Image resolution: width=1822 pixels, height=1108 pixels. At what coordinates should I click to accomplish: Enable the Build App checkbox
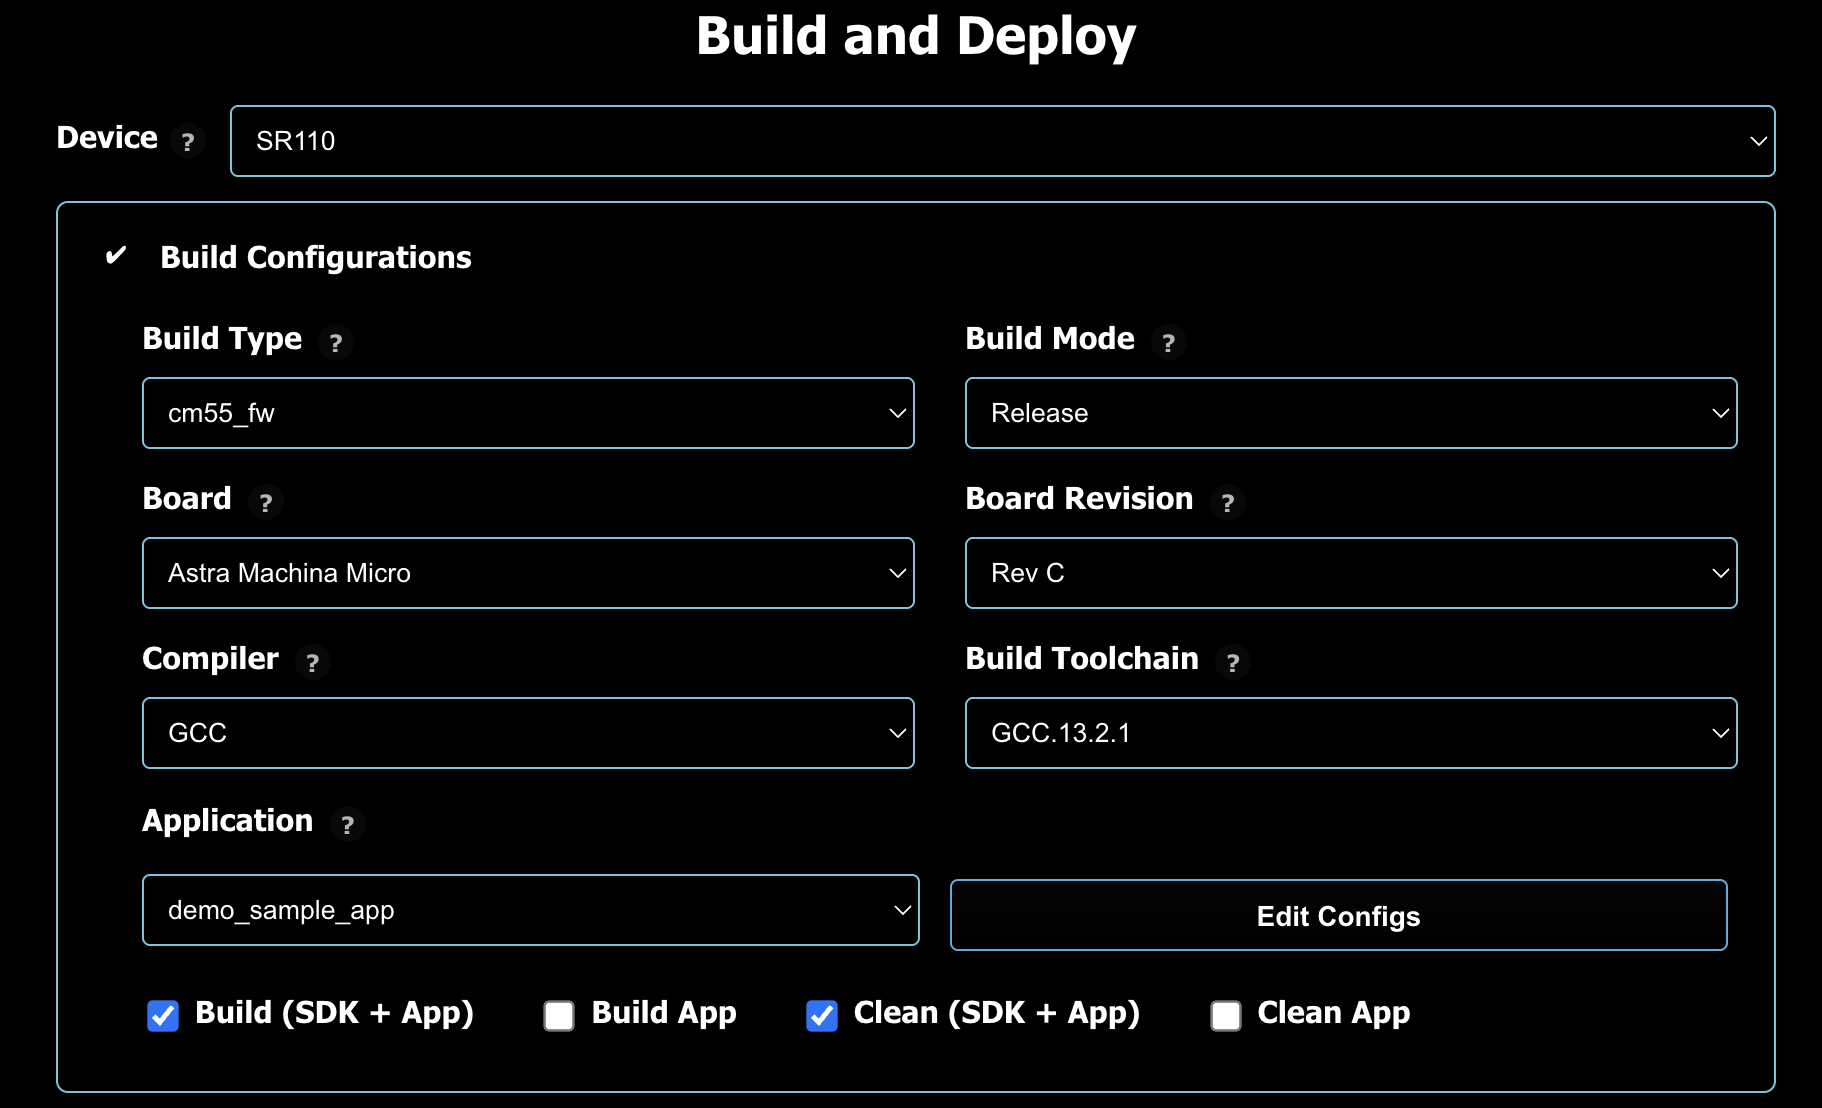[559, 1015]
